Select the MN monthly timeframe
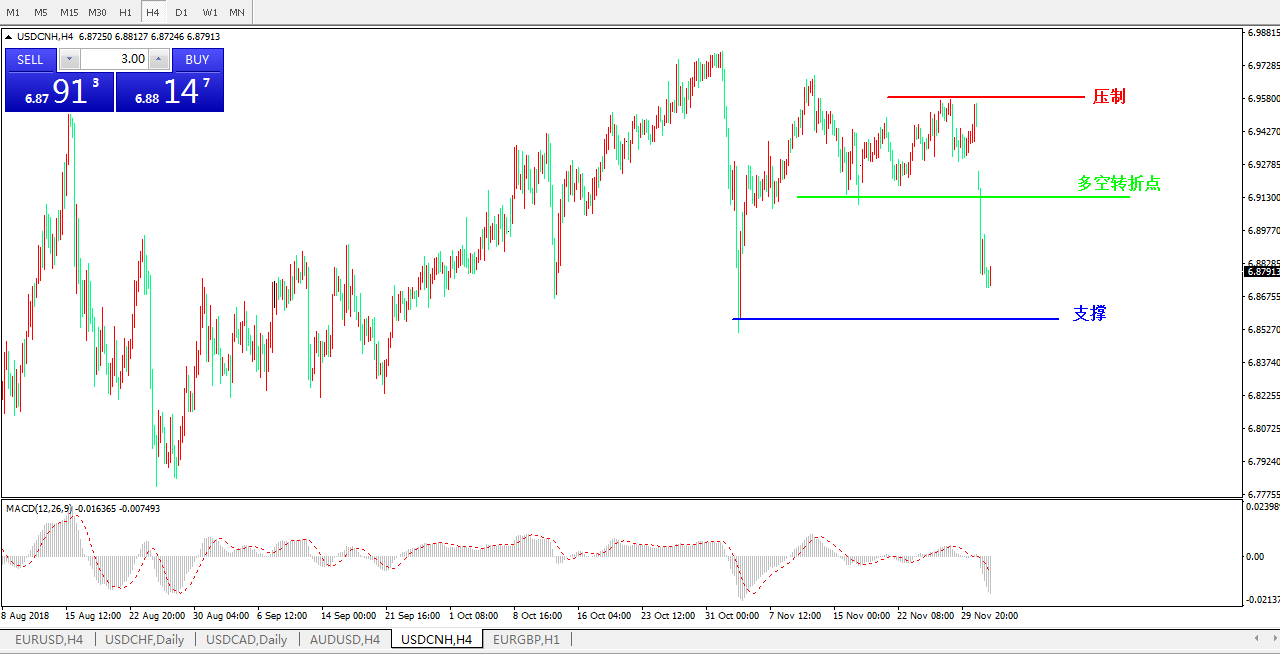Image resolution: width=1280 pixels, height=654 pixels. coord(237,12)
